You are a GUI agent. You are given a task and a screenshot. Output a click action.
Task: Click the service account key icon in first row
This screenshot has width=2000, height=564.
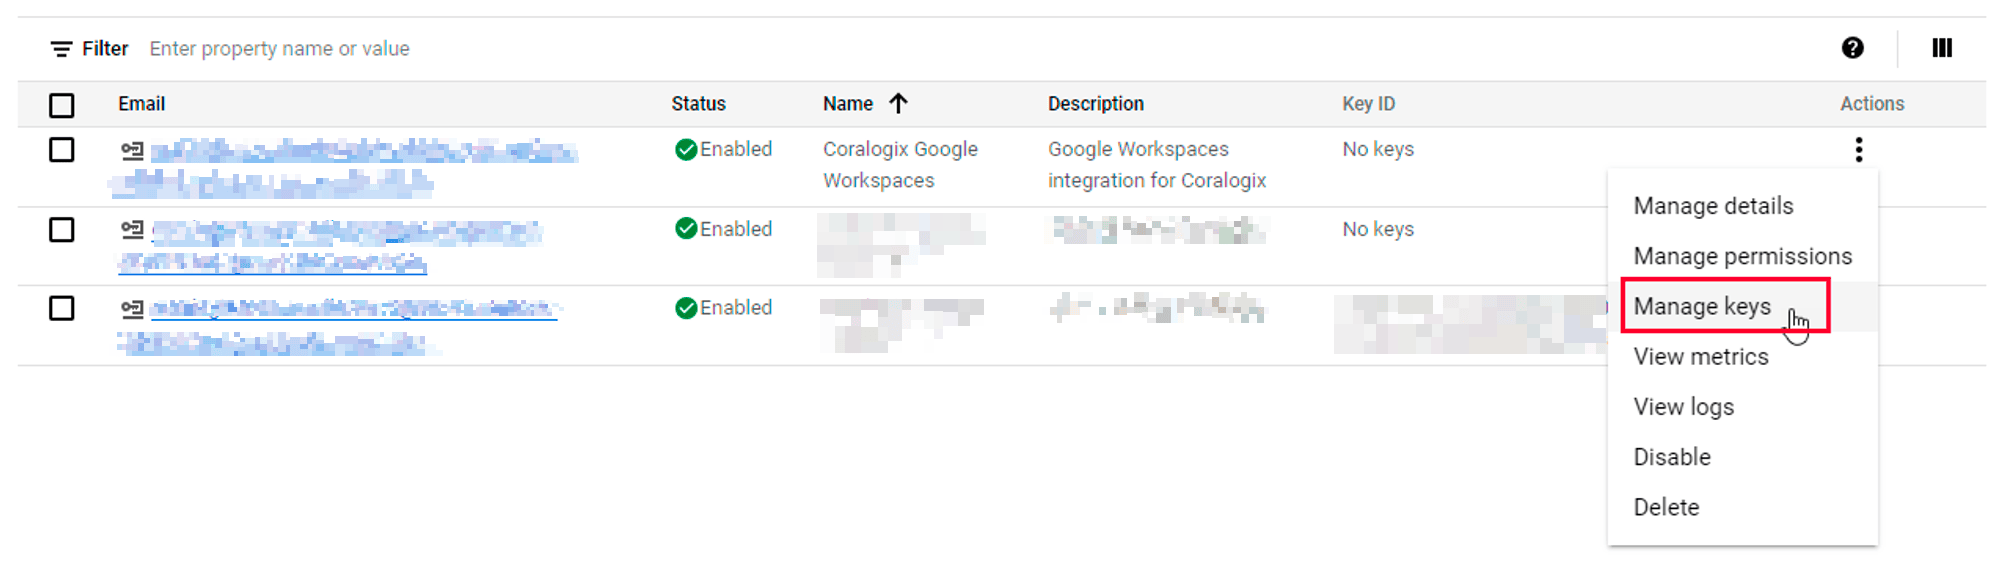(x=132, y=151)
